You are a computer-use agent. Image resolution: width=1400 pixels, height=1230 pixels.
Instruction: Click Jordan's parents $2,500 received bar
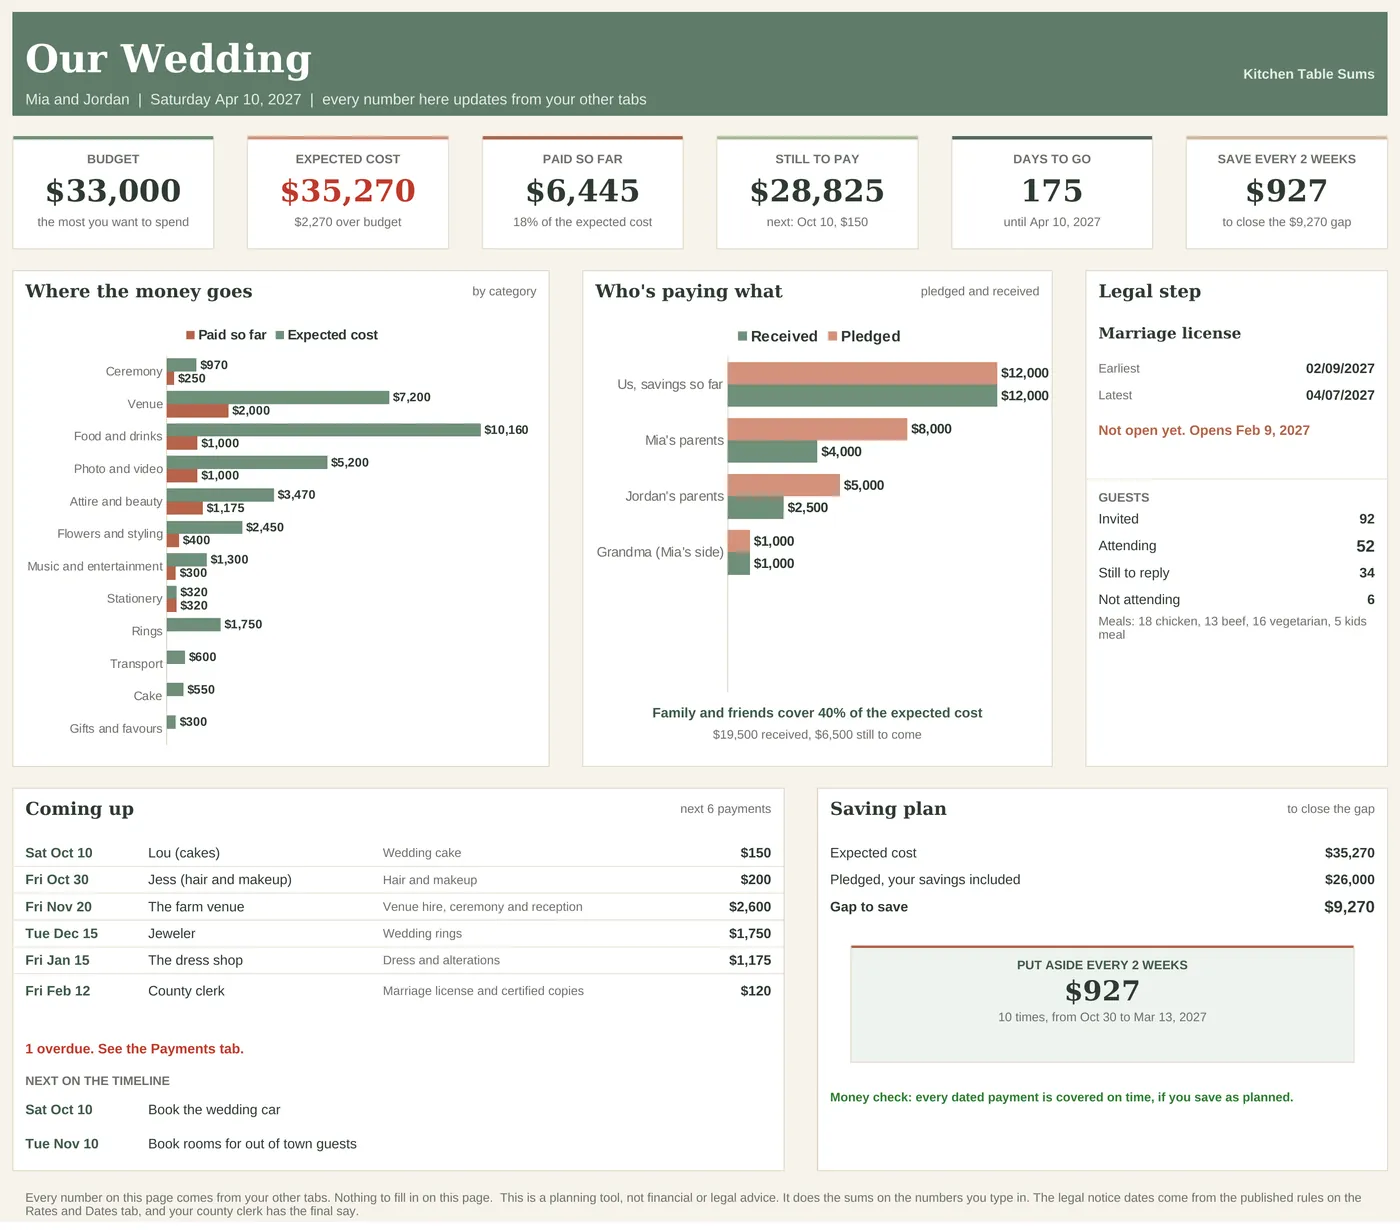[756, 508]
